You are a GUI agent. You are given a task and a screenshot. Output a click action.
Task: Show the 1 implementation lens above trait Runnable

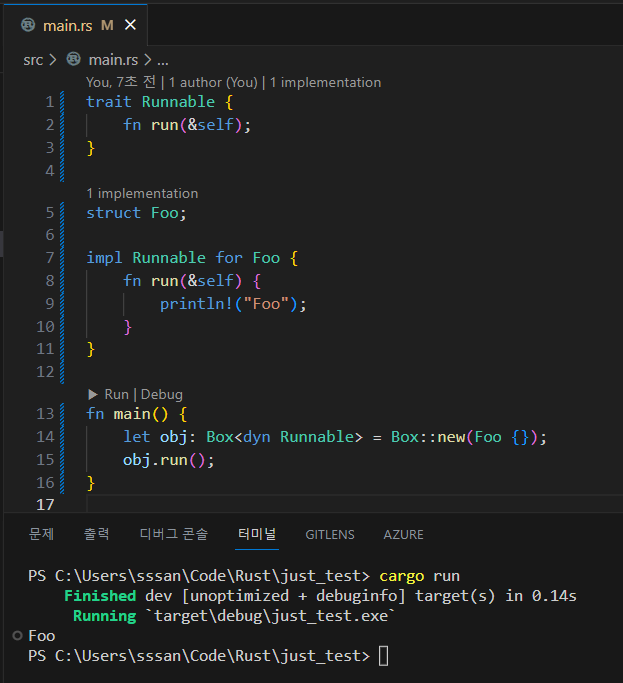click(x=325, y=82)
